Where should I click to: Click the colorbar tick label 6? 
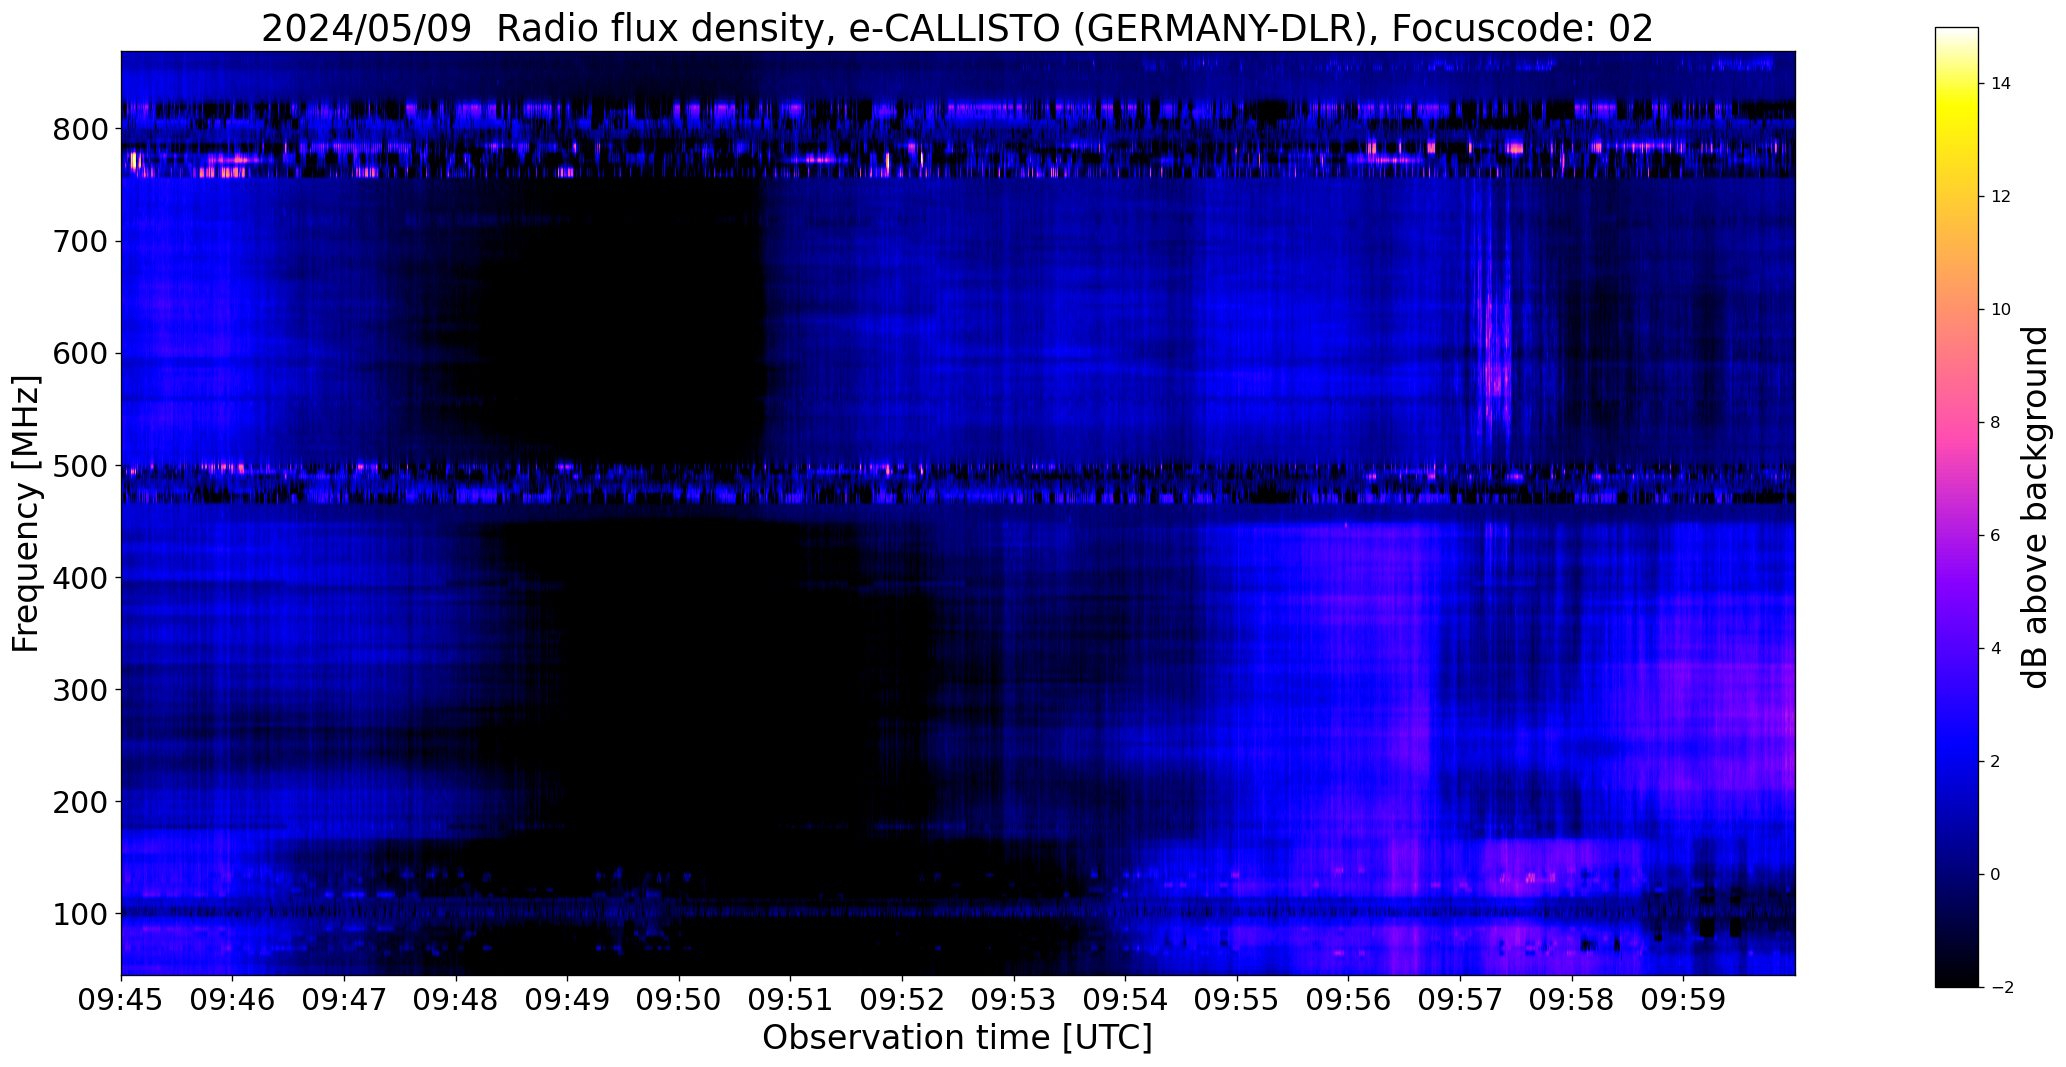coord(1996,536)
